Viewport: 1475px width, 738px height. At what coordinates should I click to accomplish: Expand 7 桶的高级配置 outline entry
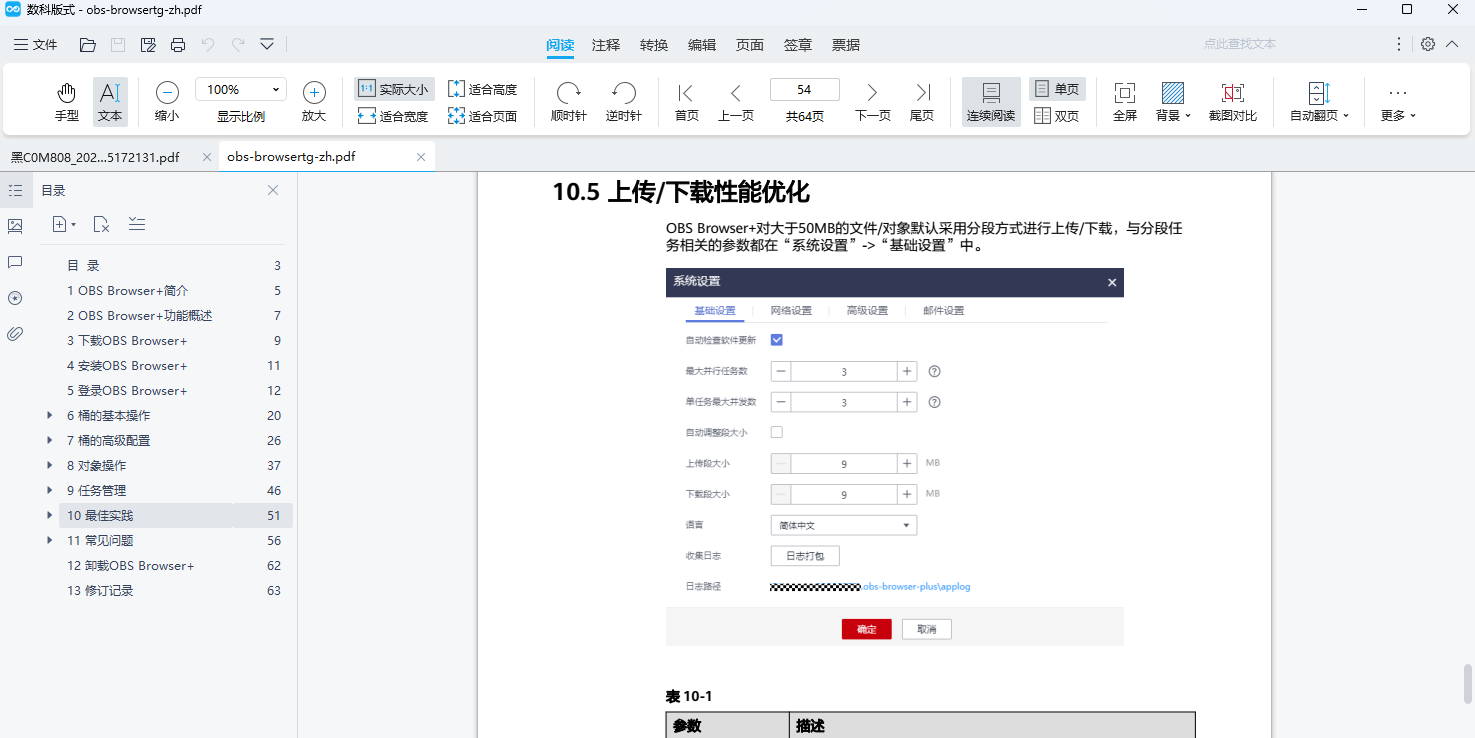tap(50, 440)
